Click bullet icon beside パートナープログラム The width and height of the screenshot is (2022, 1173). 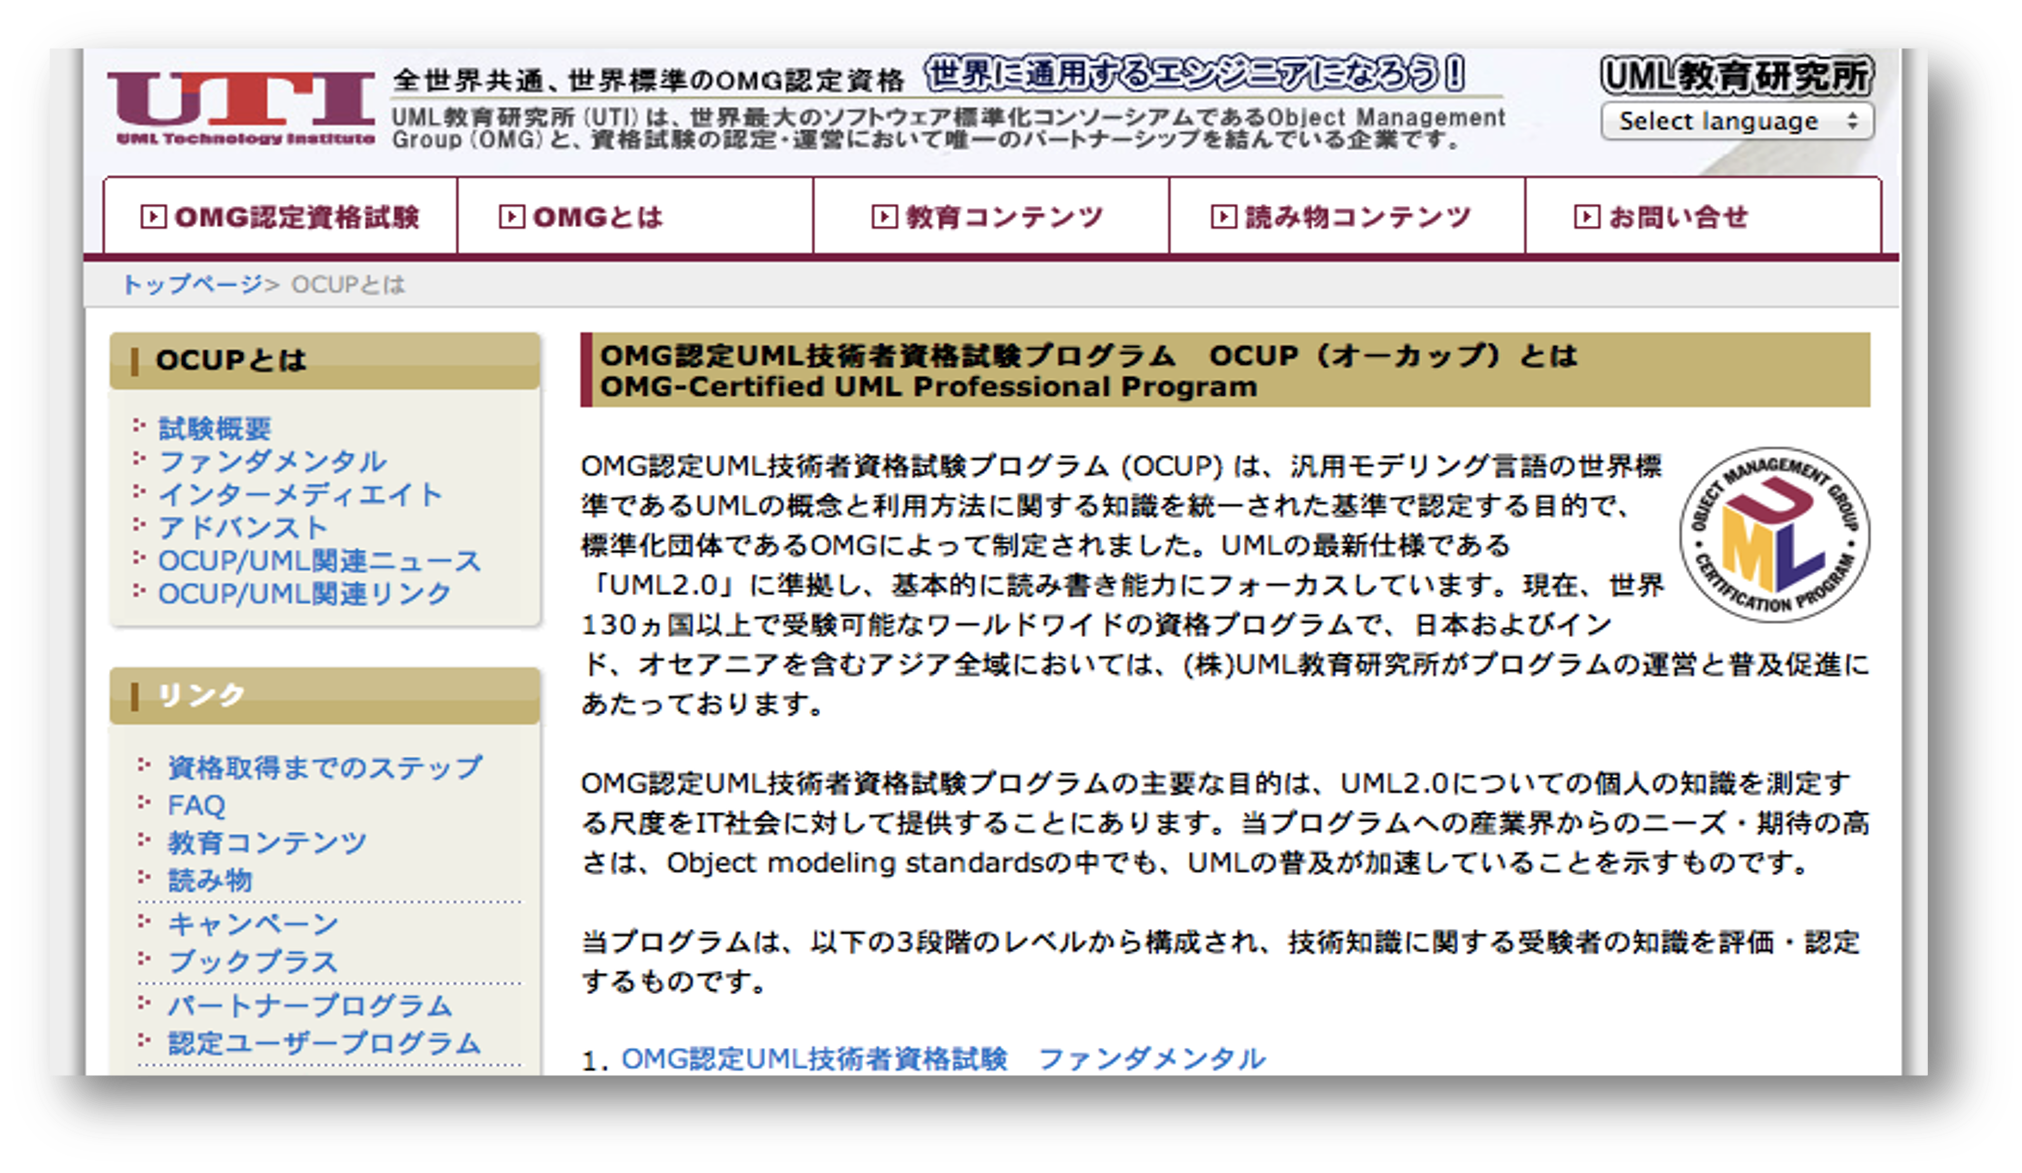click(x=144, y=1003)
